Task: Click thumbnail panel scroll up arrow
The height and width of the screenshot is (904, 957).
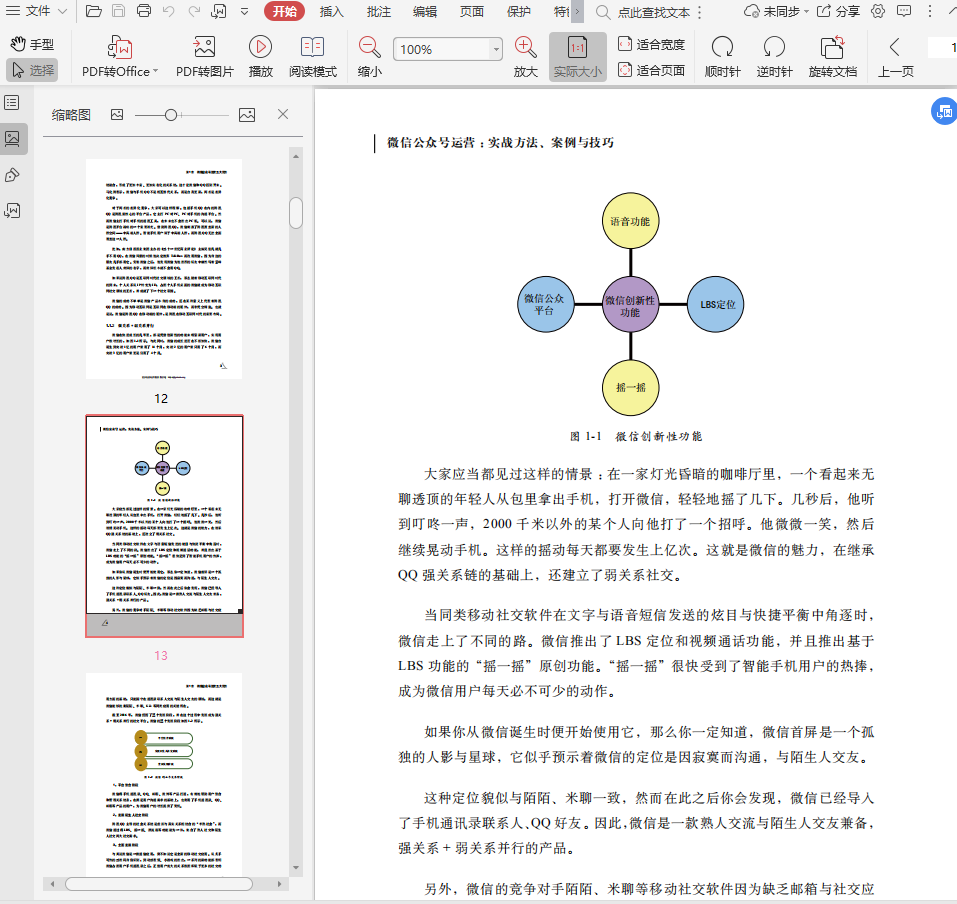Action: pos(296,156)
